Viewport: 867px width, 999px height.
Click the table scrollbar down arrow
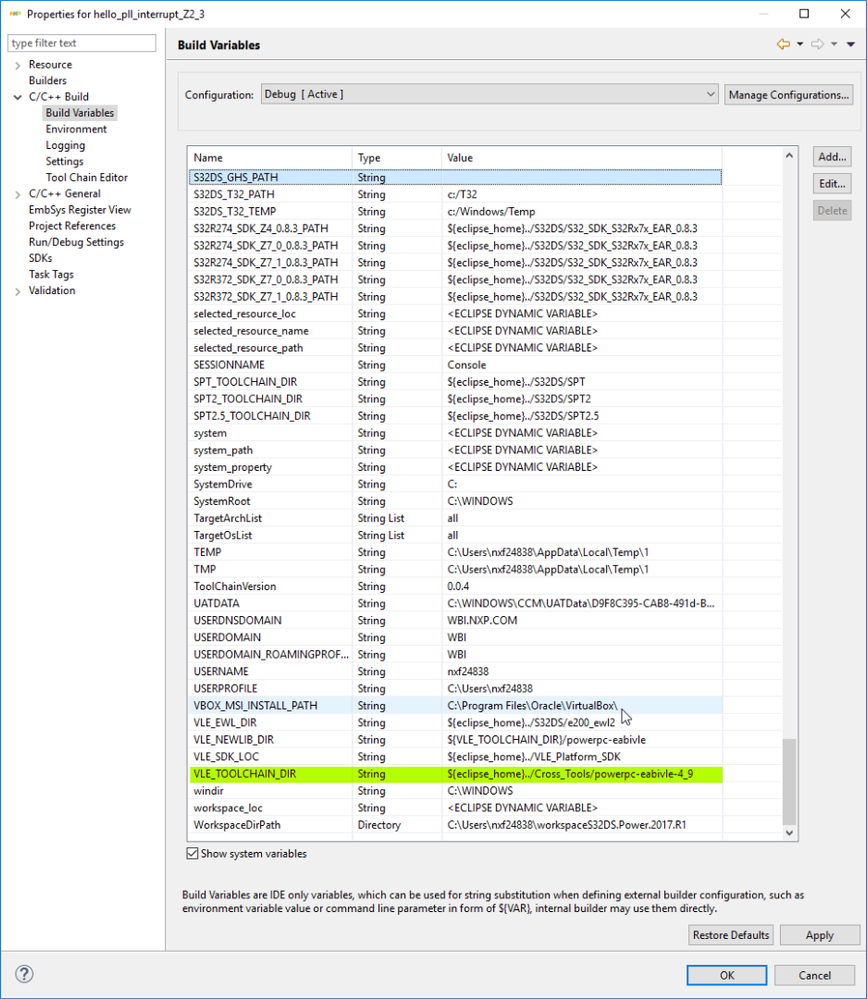[x=789, y=833]
